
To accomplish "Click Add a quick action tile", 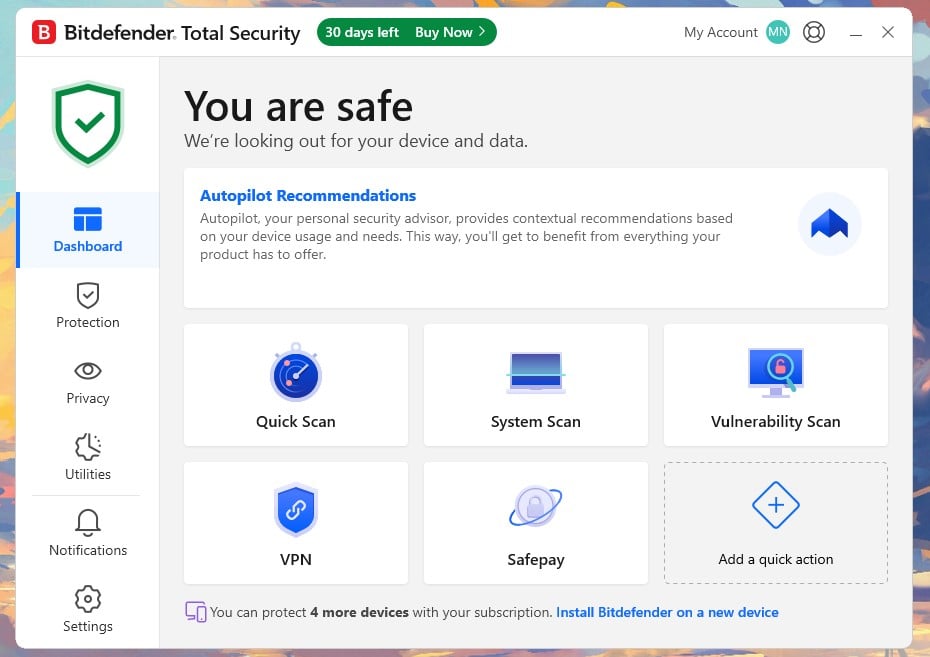I will tap(776, 523).
